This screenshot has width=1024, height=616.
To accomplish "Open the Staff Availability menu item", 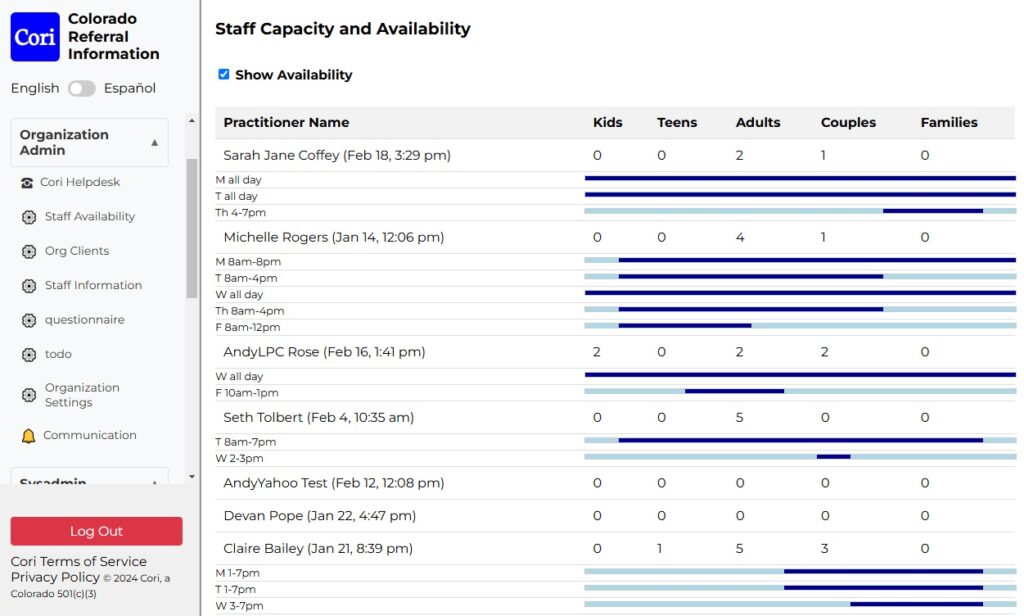I will (x=89, y=217).
